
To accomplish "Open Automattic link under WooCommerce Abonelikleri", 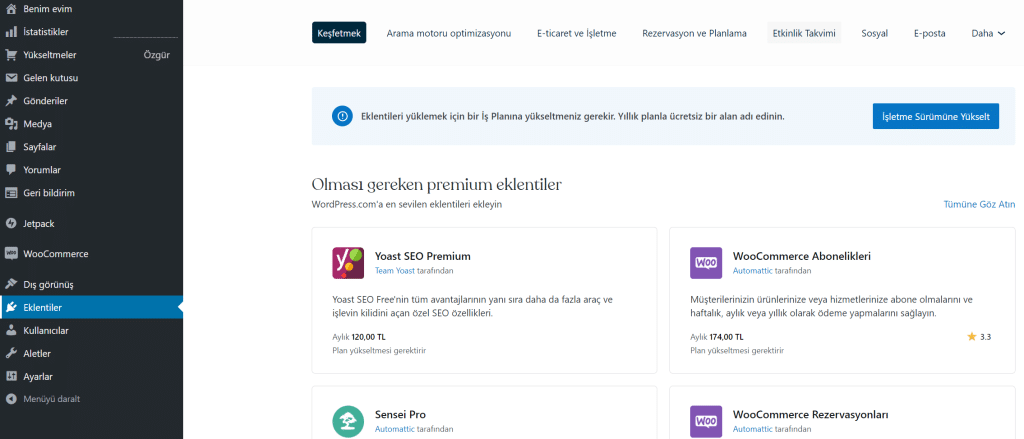I will (x=752, y=270).
